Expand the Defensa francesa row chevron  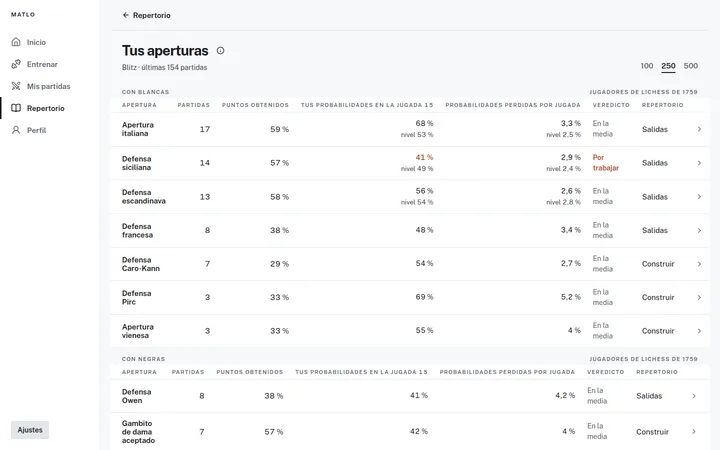[x=699, y=231]
